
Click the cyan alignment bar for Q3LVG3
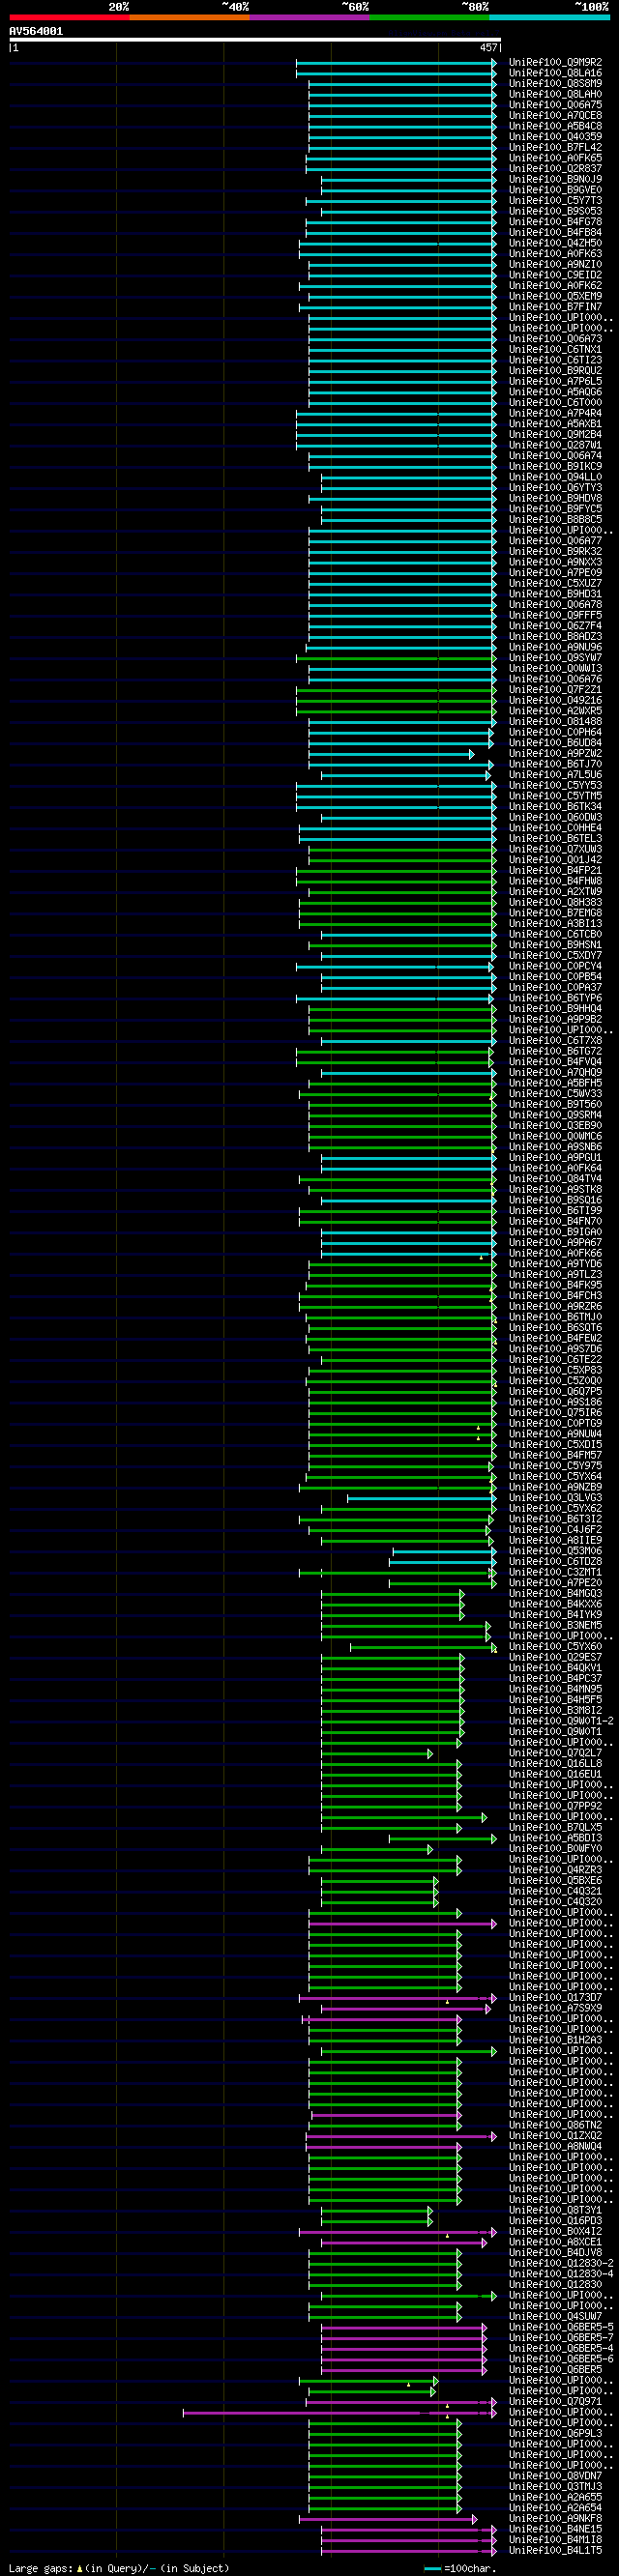[x=421, y=1498]
